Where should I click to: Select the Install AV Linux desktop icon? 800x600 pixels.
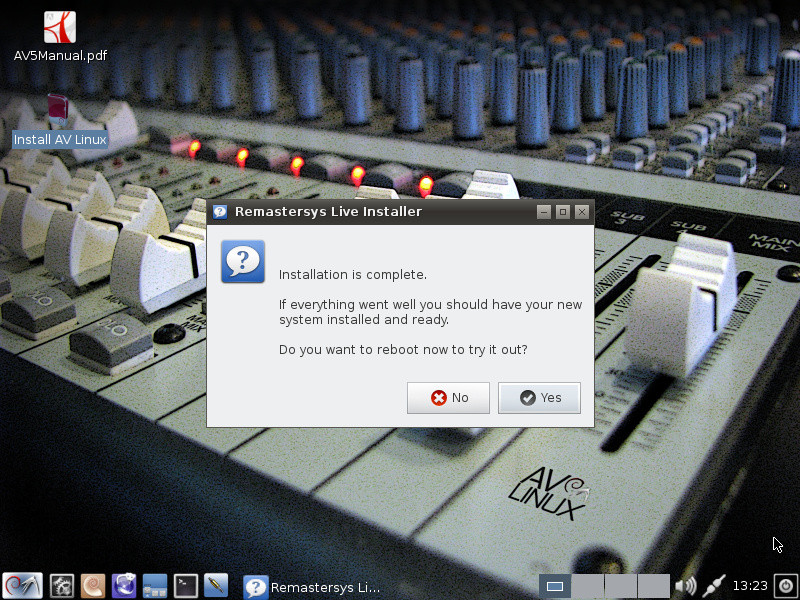click(x=60, y=121)
